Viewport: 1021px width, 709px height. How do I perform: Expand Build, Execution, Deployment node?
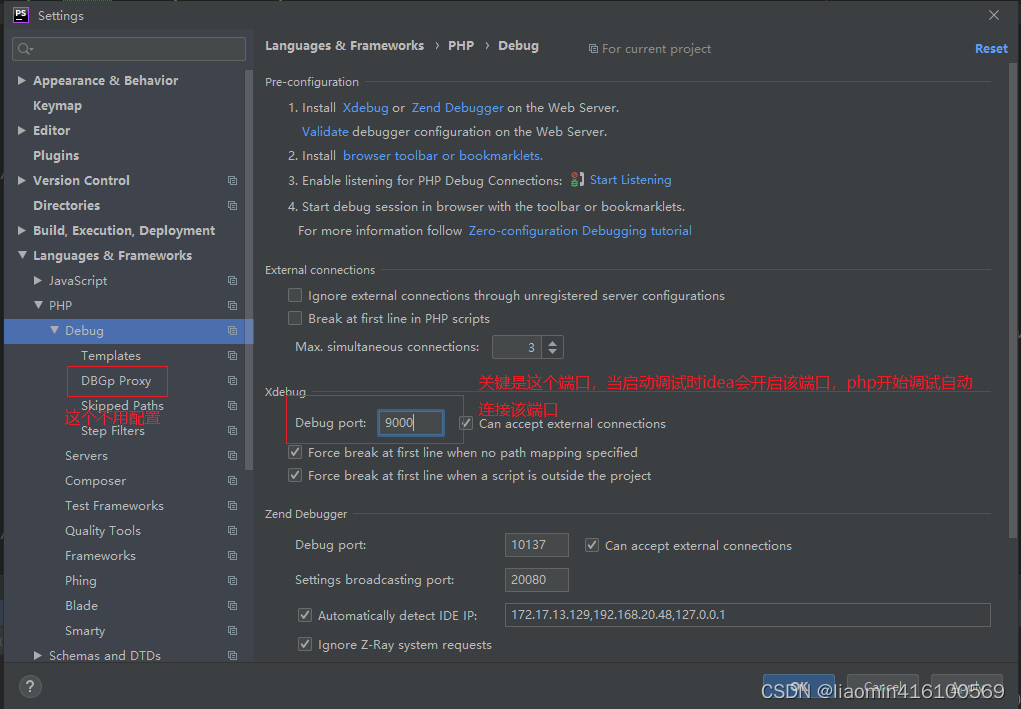pos(21,230)
